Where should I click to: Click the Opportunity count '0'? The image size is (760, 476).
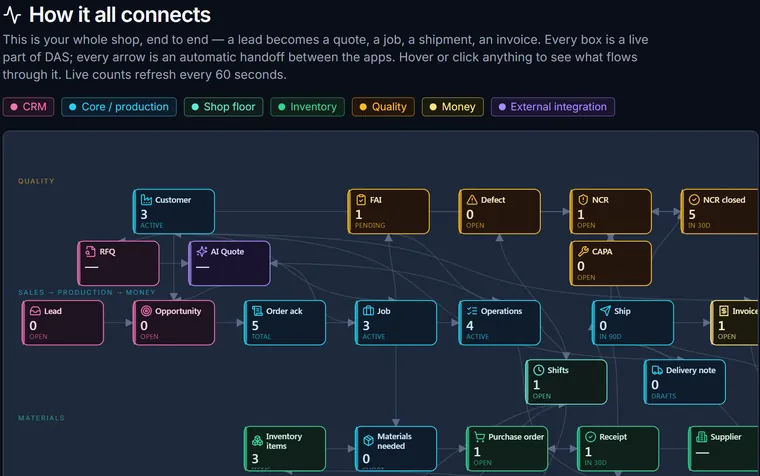(x=144, y=326)
